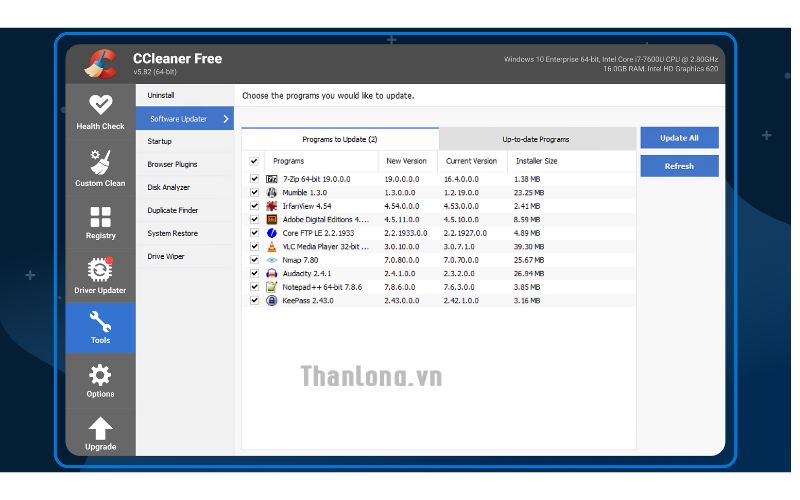Uncheck the KeePass 2.43.0 checkbox
This screenshot has width=800, height=500.
point(254,300)
